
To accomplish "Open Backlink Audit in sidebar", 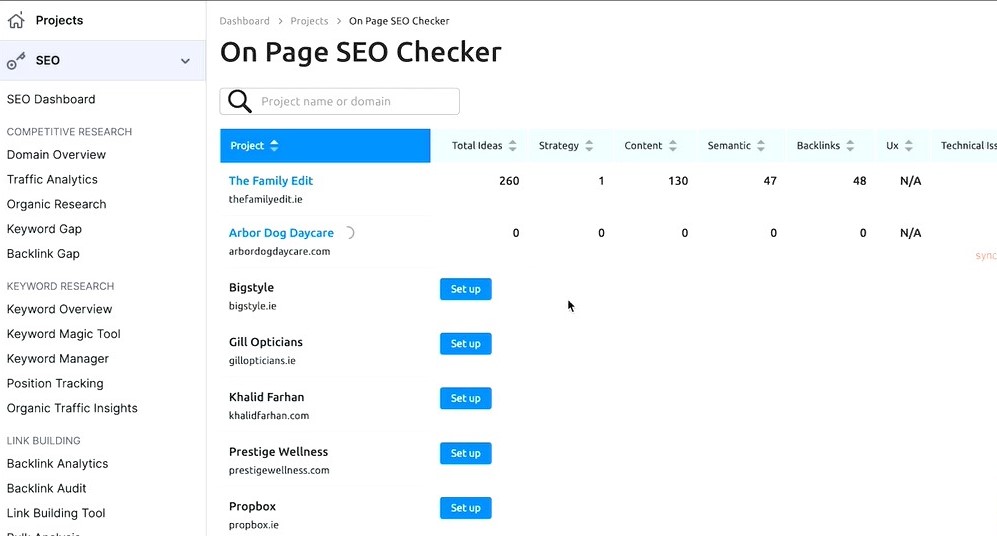I will (x=47, y=488).
